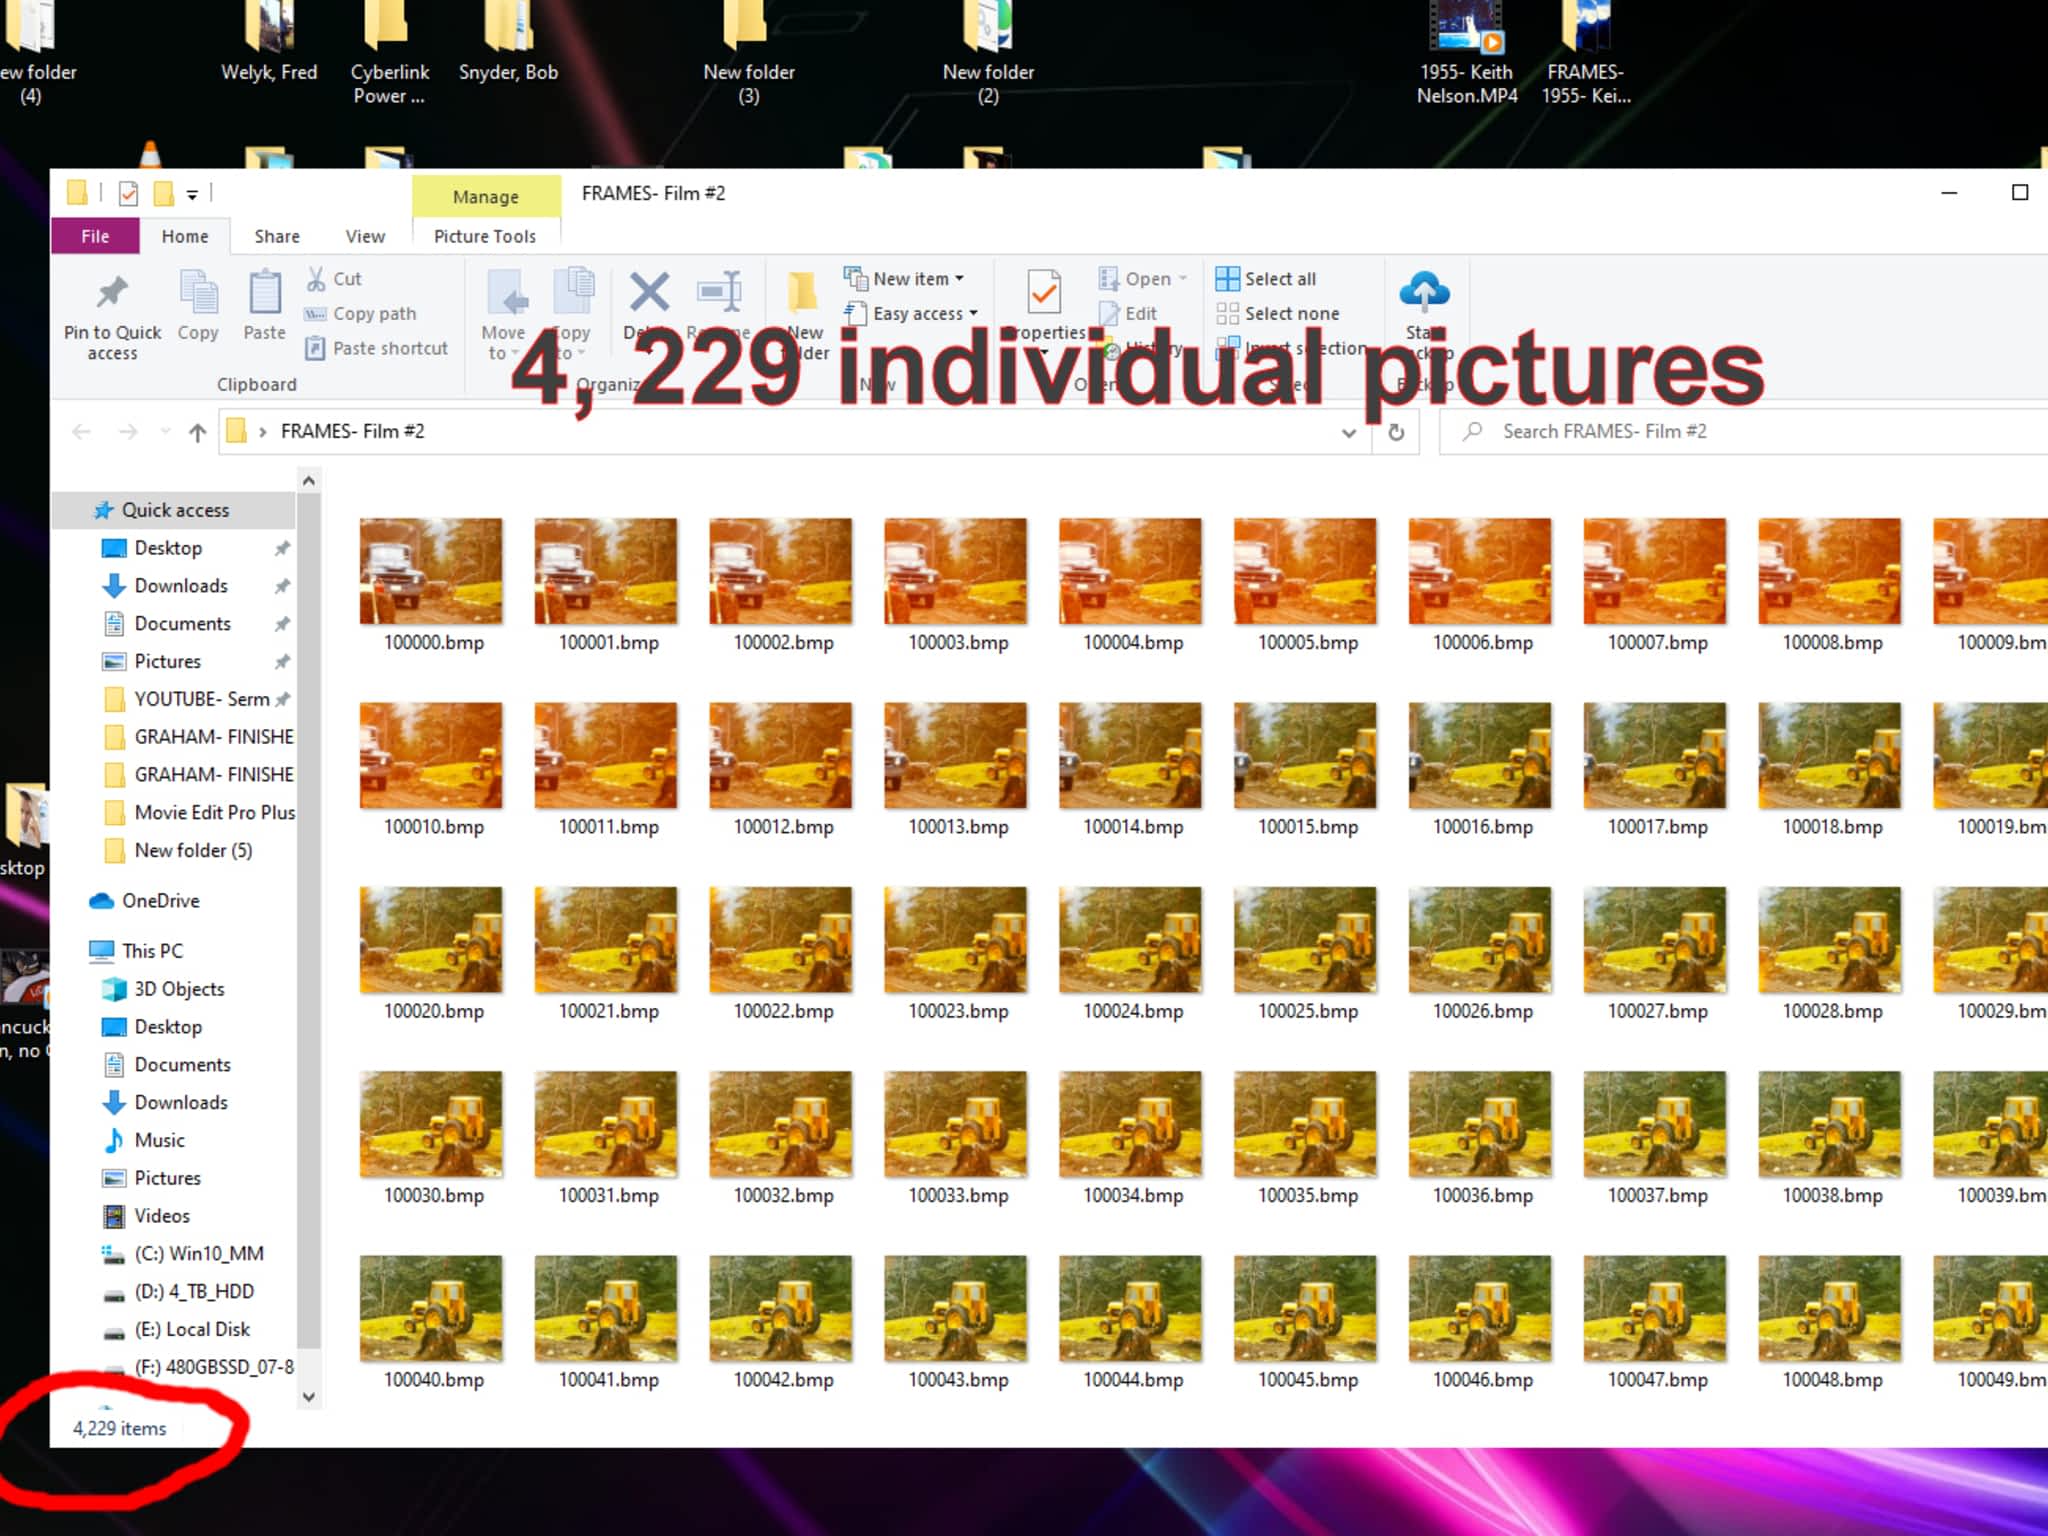This screenshot has height=1536, width=2048.
Task: Select the 100043.bmp thumbnail
Action: pyautogui.click(x=955, y=1308)
